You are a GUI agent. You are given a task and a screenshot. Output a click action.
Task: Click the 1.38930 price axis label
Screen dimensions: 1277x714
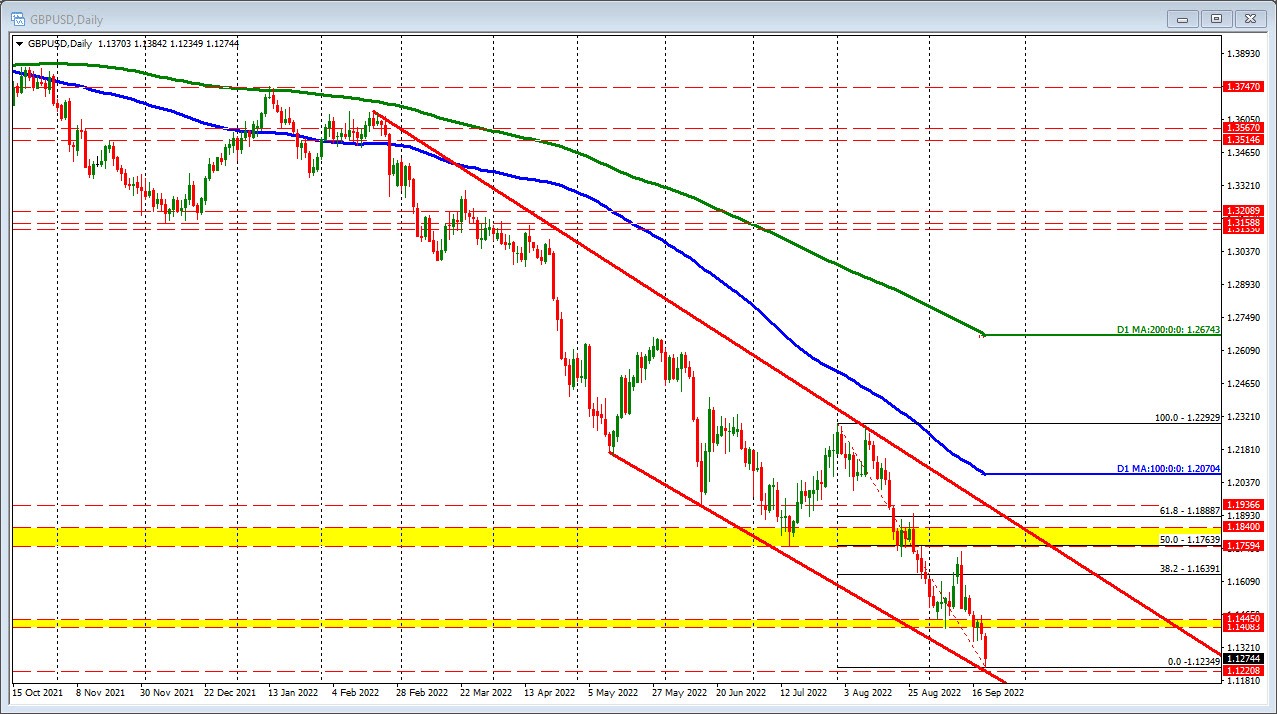1245,53
